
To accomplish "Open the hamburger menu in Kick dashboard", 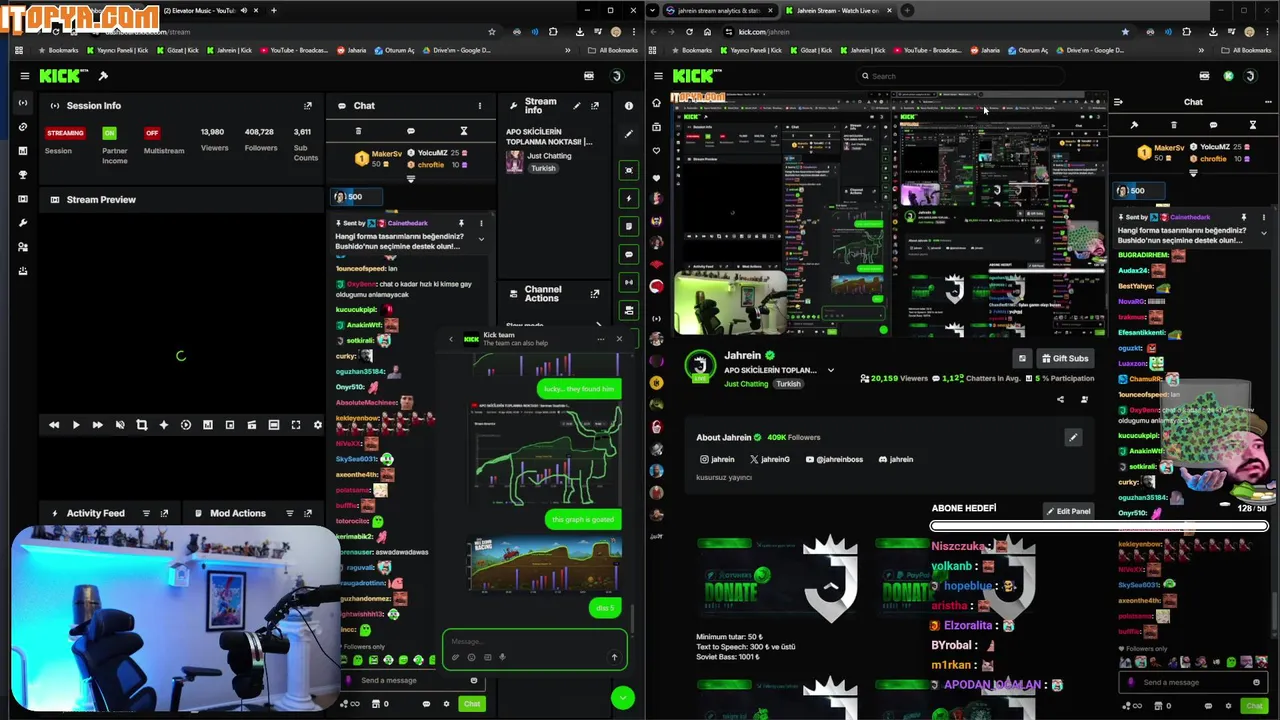I will pyautogui.click(x=24, y=76).
